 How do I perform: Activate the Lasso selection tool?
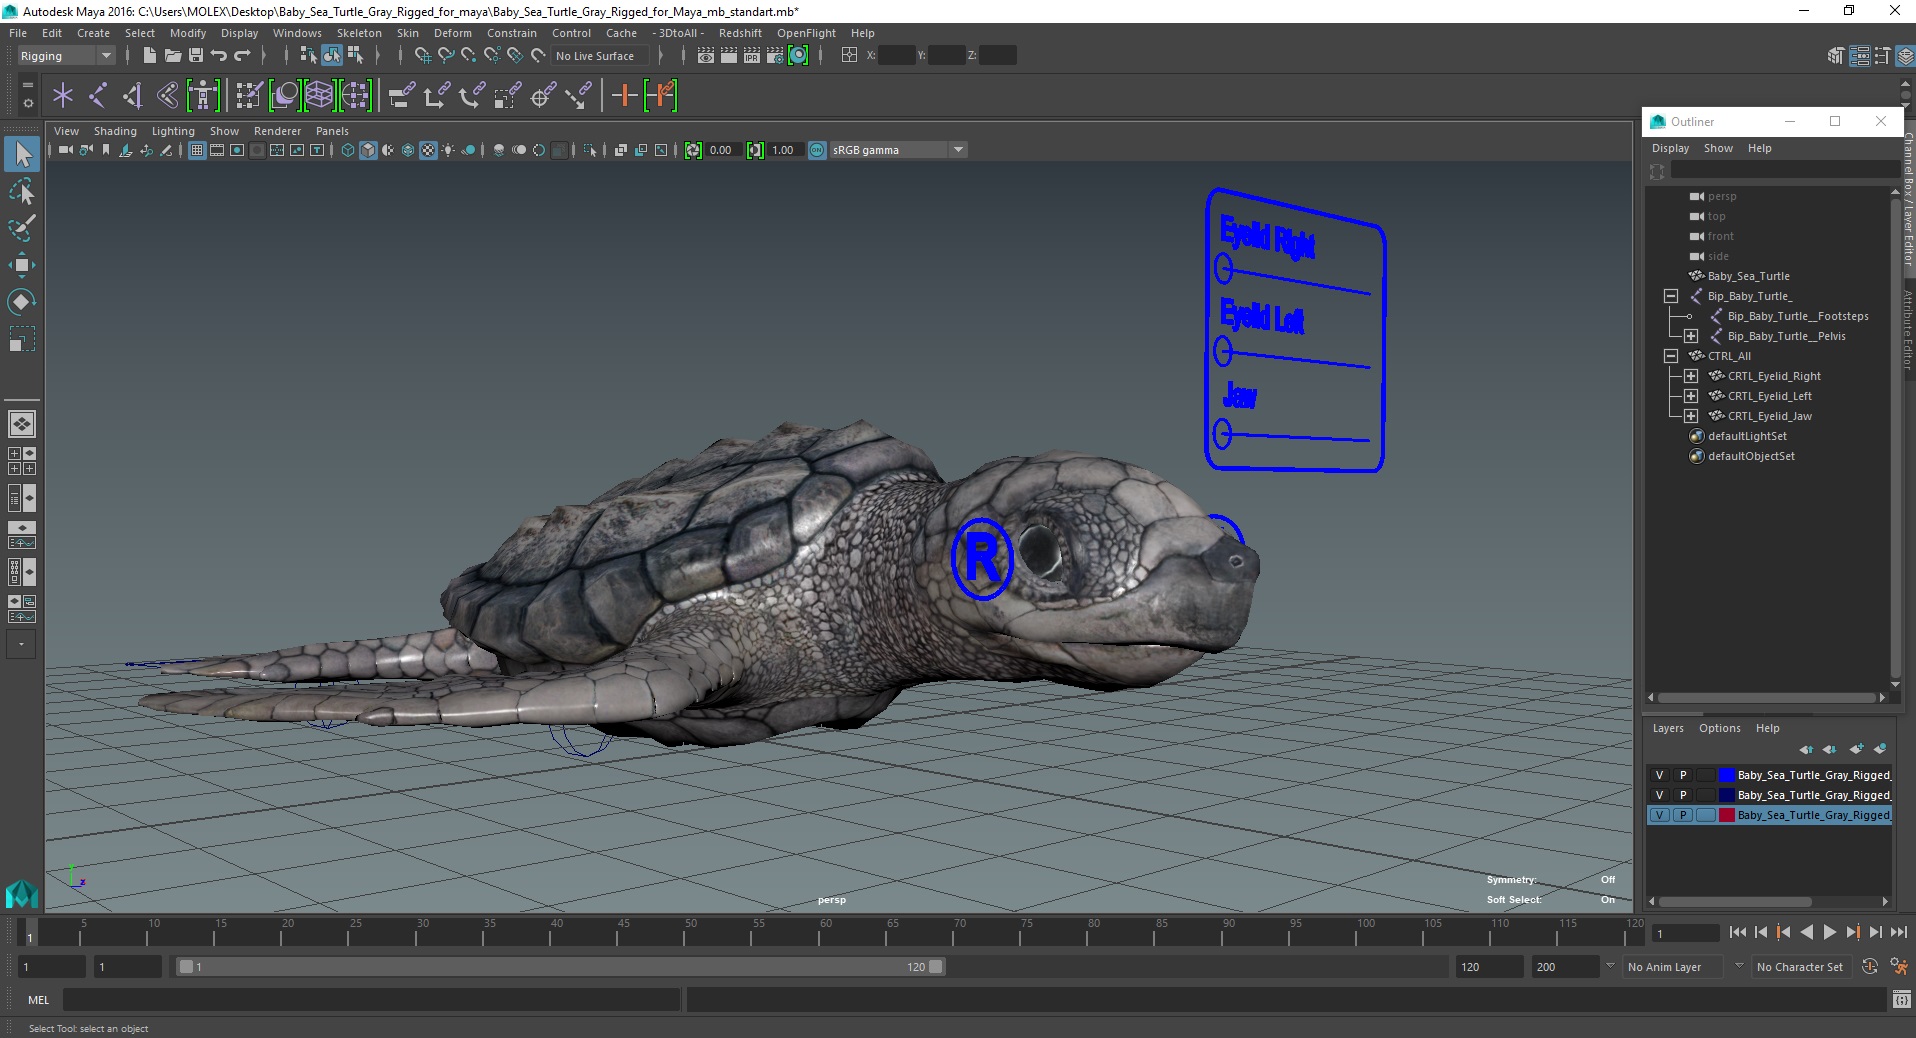(21, 191)
